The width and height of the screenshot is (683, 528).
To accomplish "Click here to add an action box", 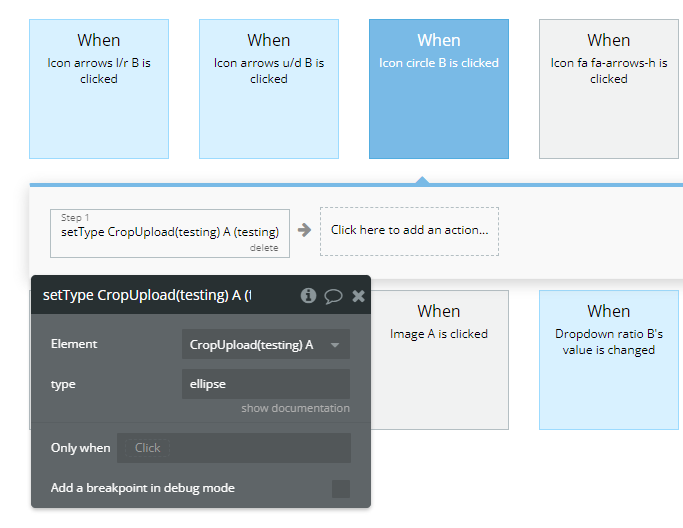I will click(409, 230).
